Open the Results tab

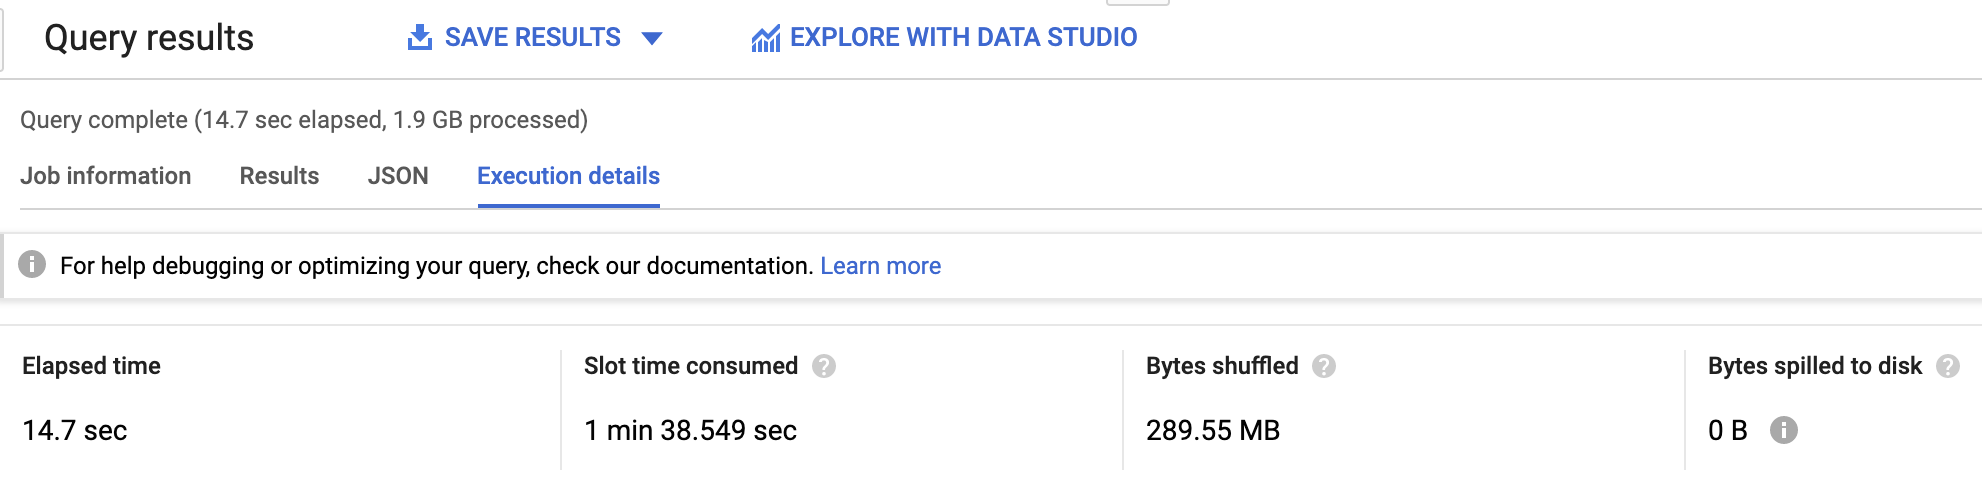(x=279, y=176)
